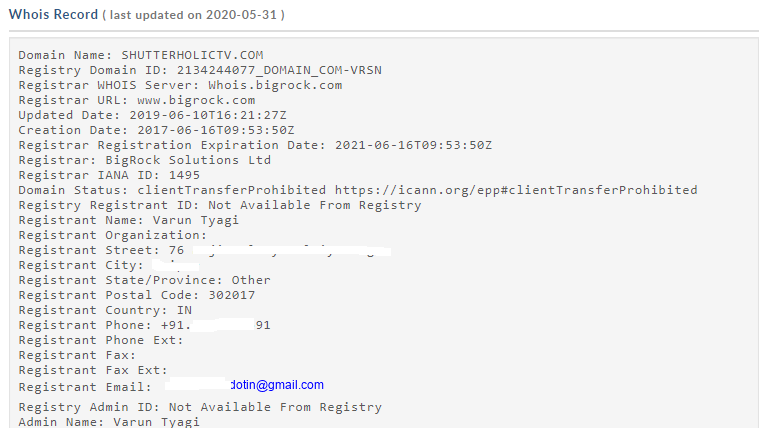Click the Registrant Country IN line

click(105, 310)
